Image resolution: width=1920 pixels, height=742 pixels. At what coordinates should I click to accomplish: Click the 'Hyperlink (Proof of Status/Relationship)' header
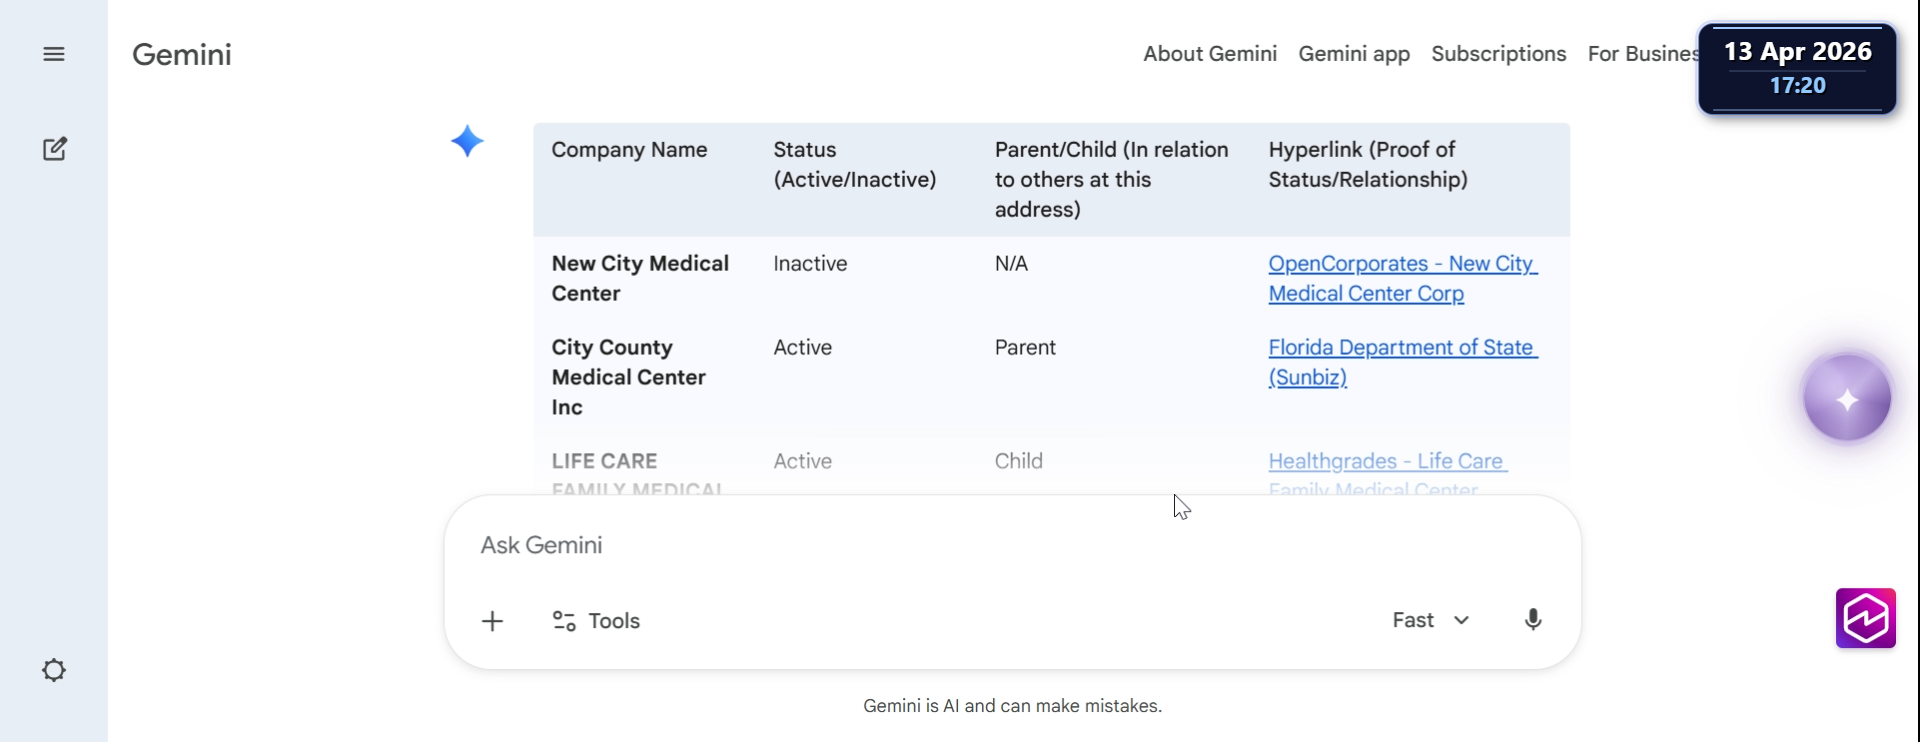(x=1368, y=165)
